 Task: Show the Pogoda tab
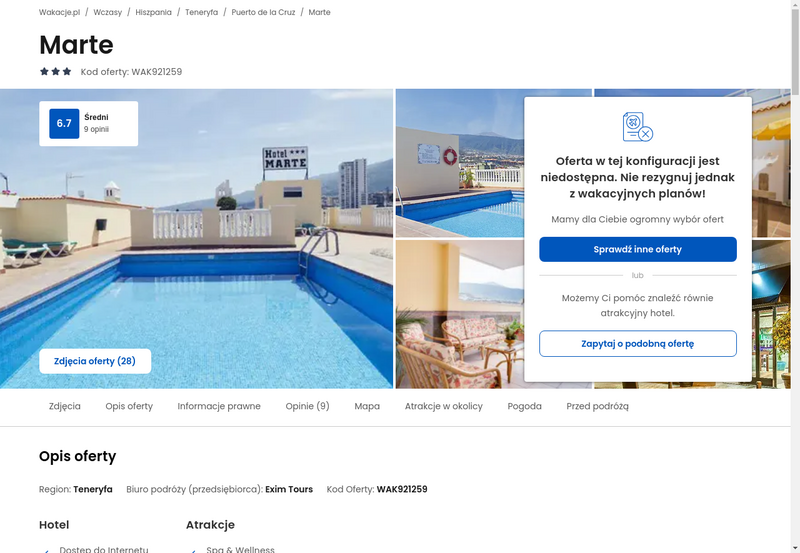(524, 406)
